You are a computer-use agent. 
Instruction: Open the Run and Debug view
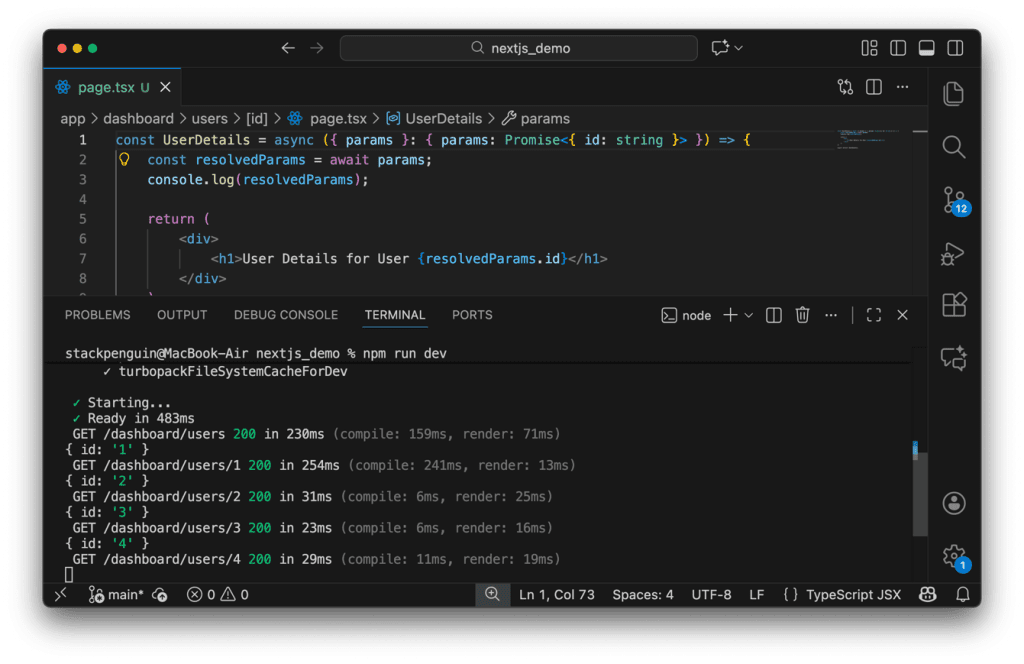[x=953, y=253]
